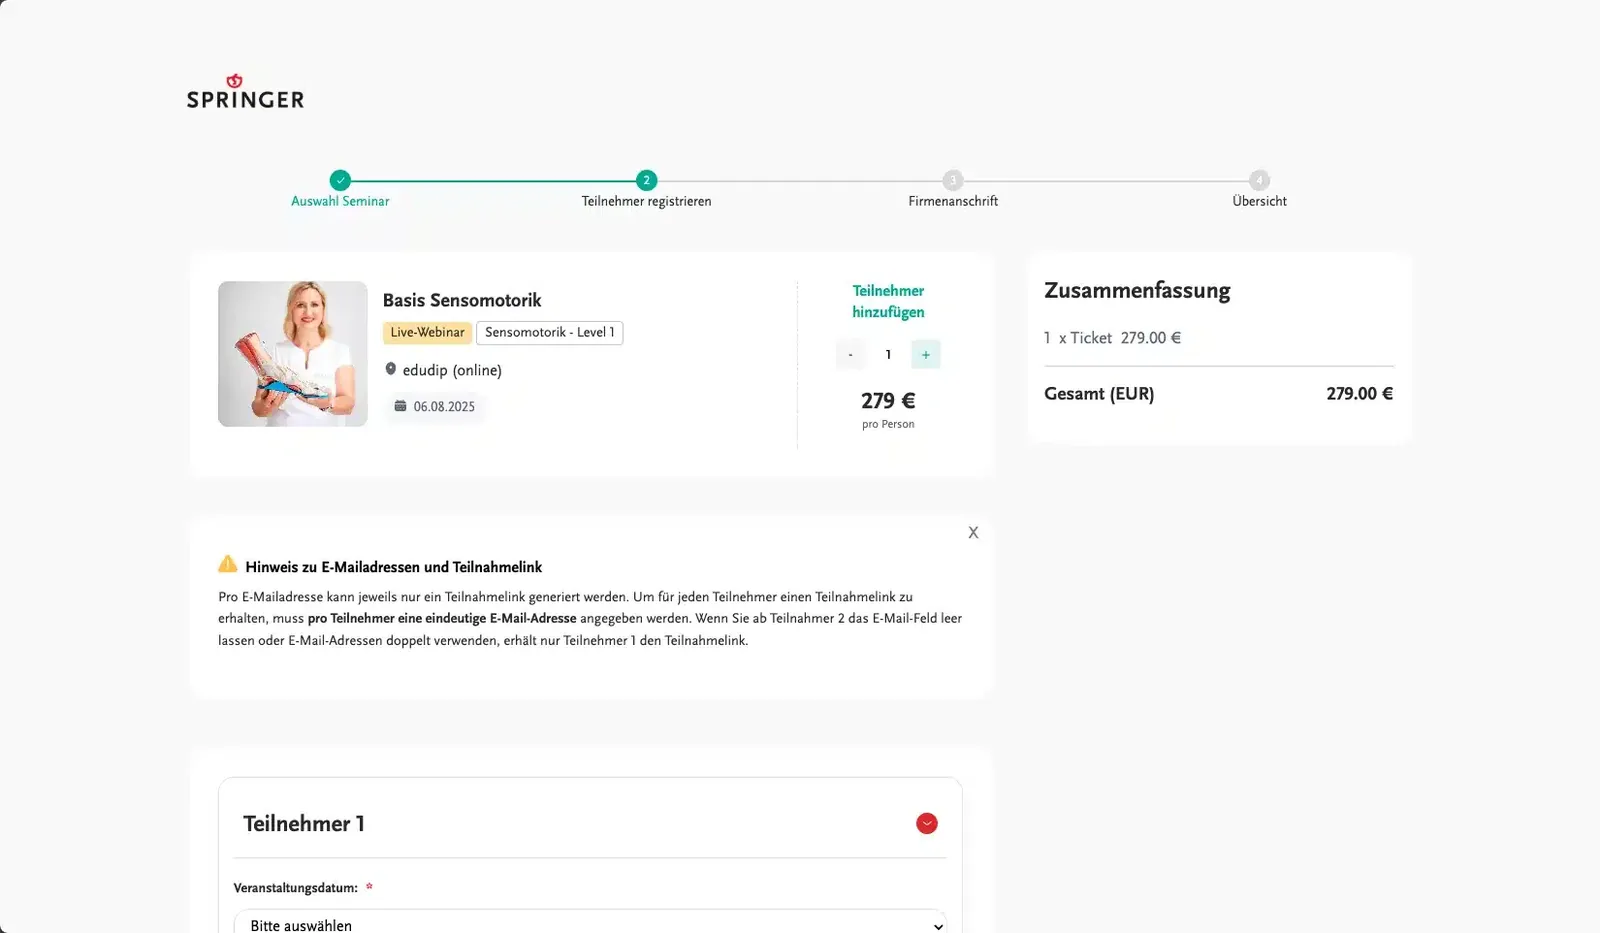Screen dimensions: 1600x933
Task: Click the Live-Webinar tag
Action: 427,332
